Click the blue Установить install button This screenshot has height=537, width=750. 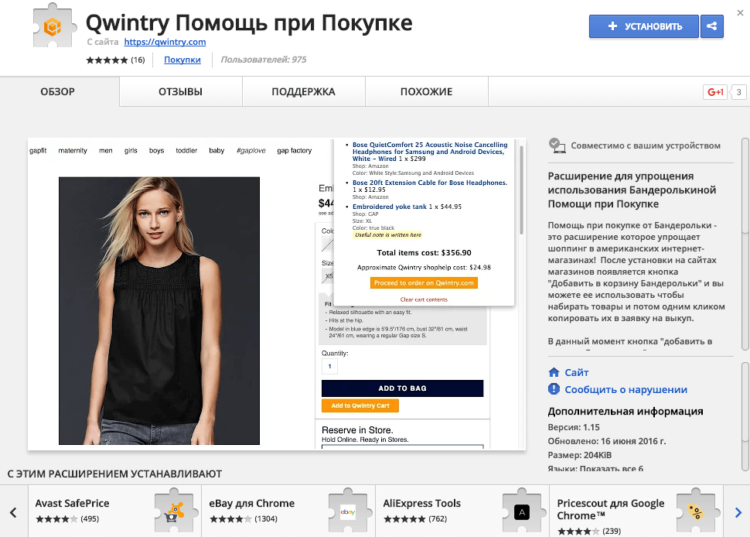coord(644,26)
